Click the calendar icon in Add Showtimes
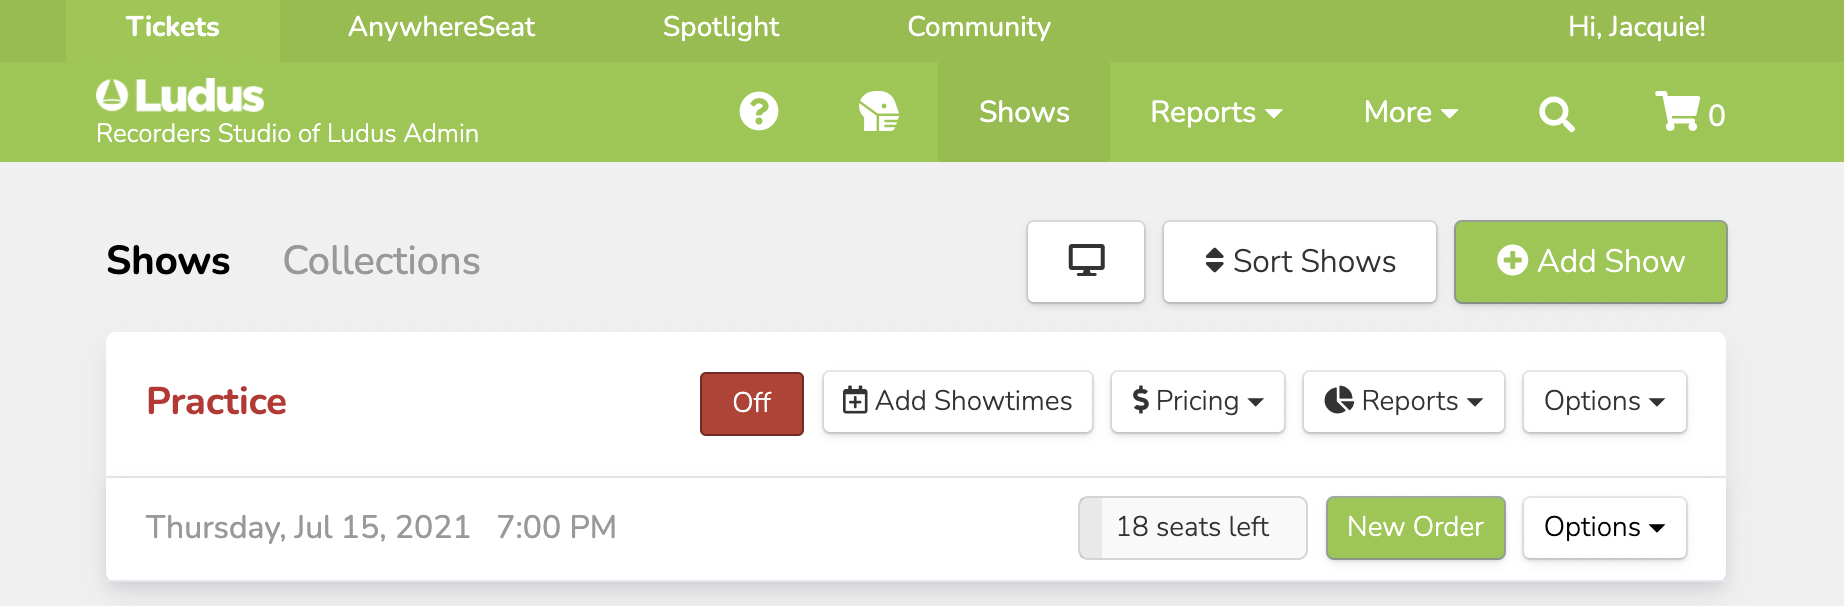1844x606 pixels. (854, 400)
